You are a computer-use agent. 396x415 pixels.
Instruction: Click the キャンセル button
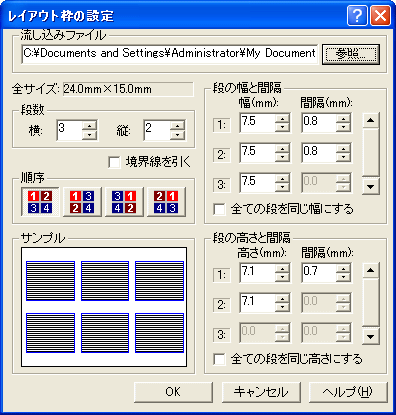(261, 392)
